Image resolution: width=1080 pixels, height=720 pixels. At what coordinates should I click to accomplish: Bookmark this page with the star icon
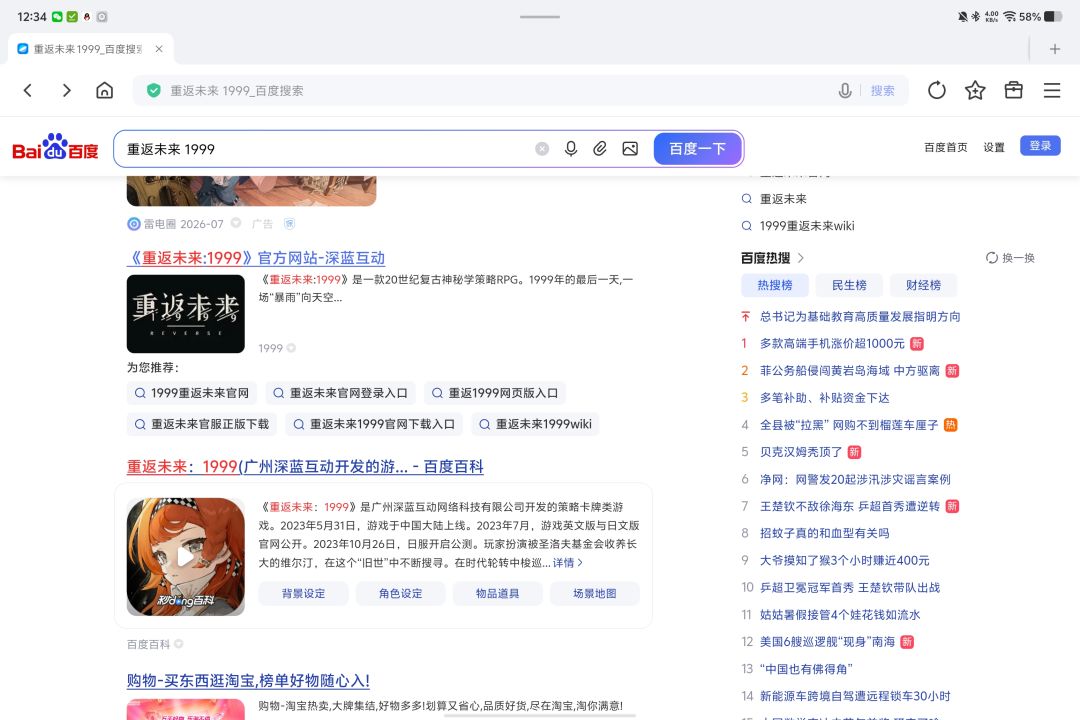click(x=975, y=90)
